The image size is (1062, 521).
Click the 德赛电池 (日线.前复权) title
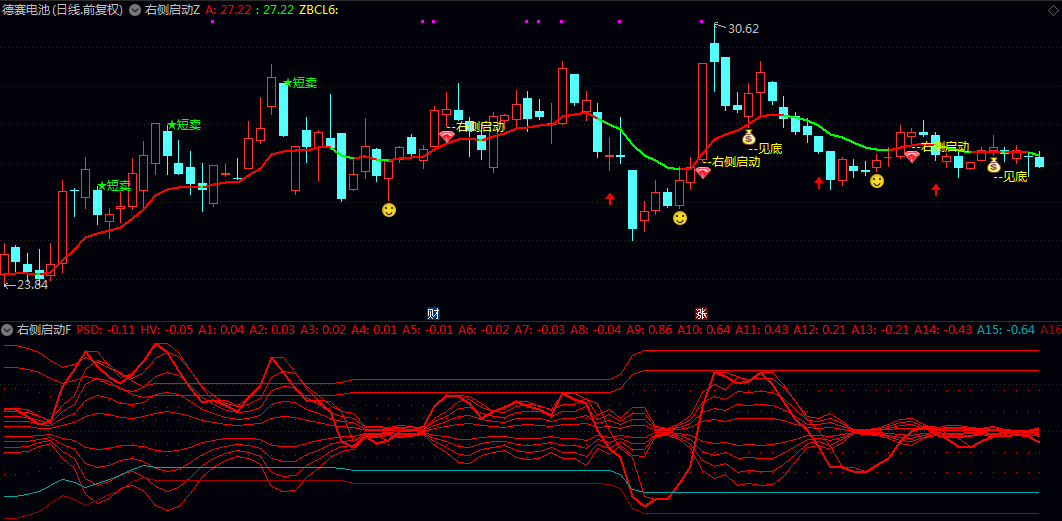(62, 10)
